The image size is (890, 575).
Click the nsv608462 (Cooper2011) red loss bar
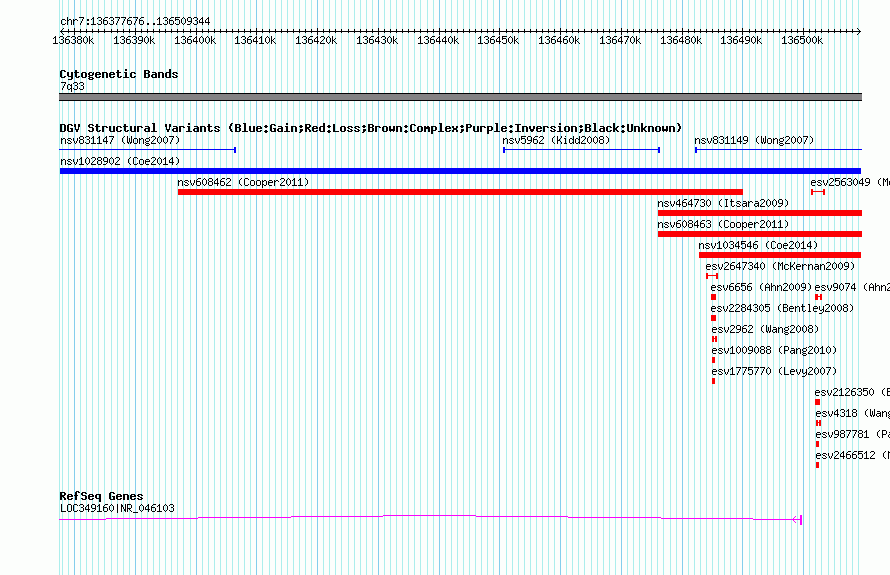(x=460, y=192)
